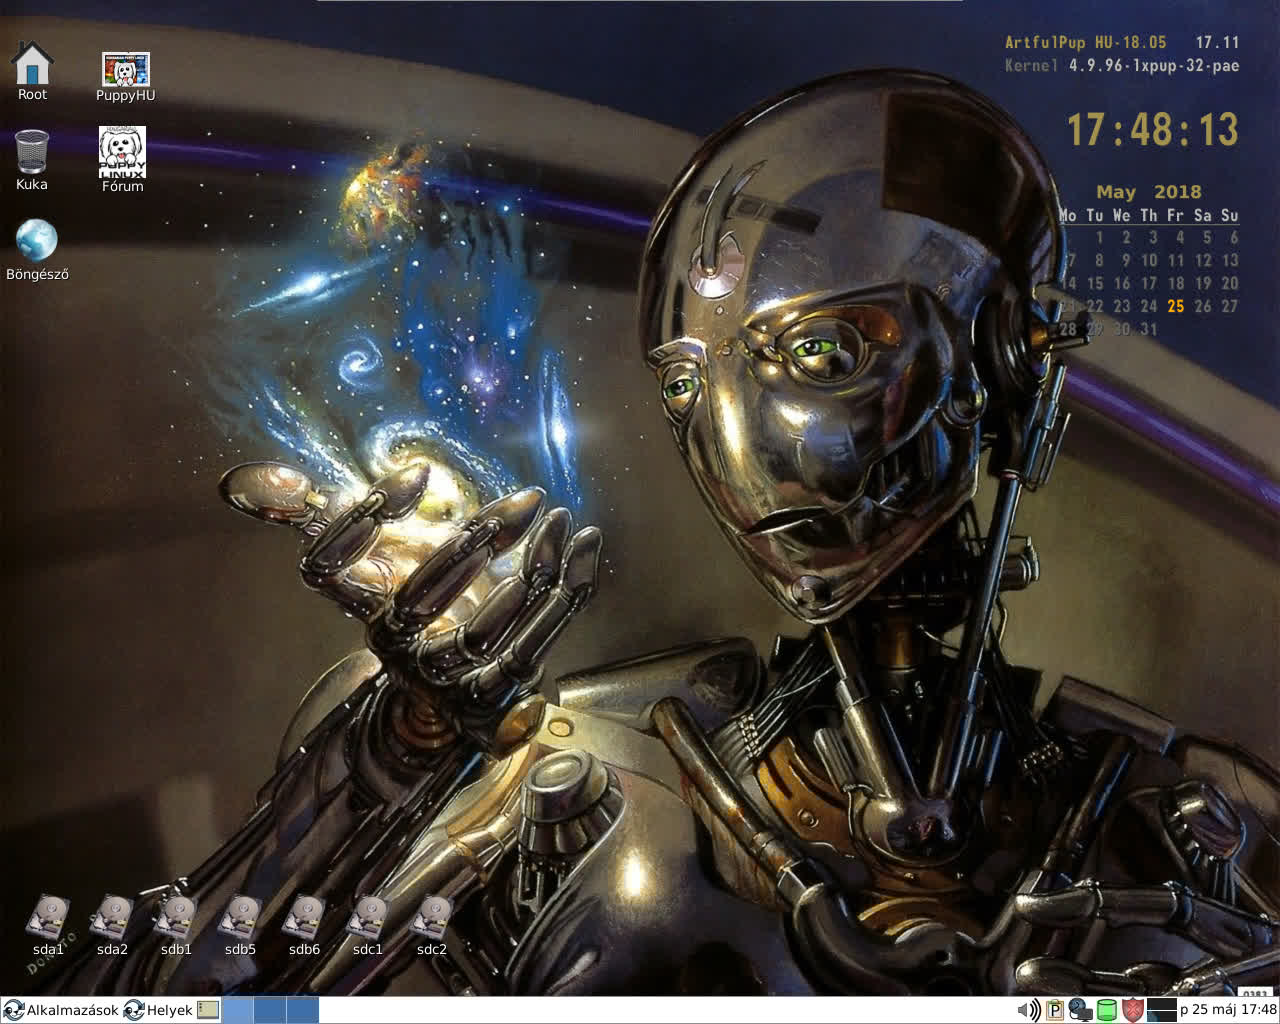This screenshot has width=1280, height=1024.
Task: Open the Alkalmazások applications menu
Action: [x=61, y=1010]
